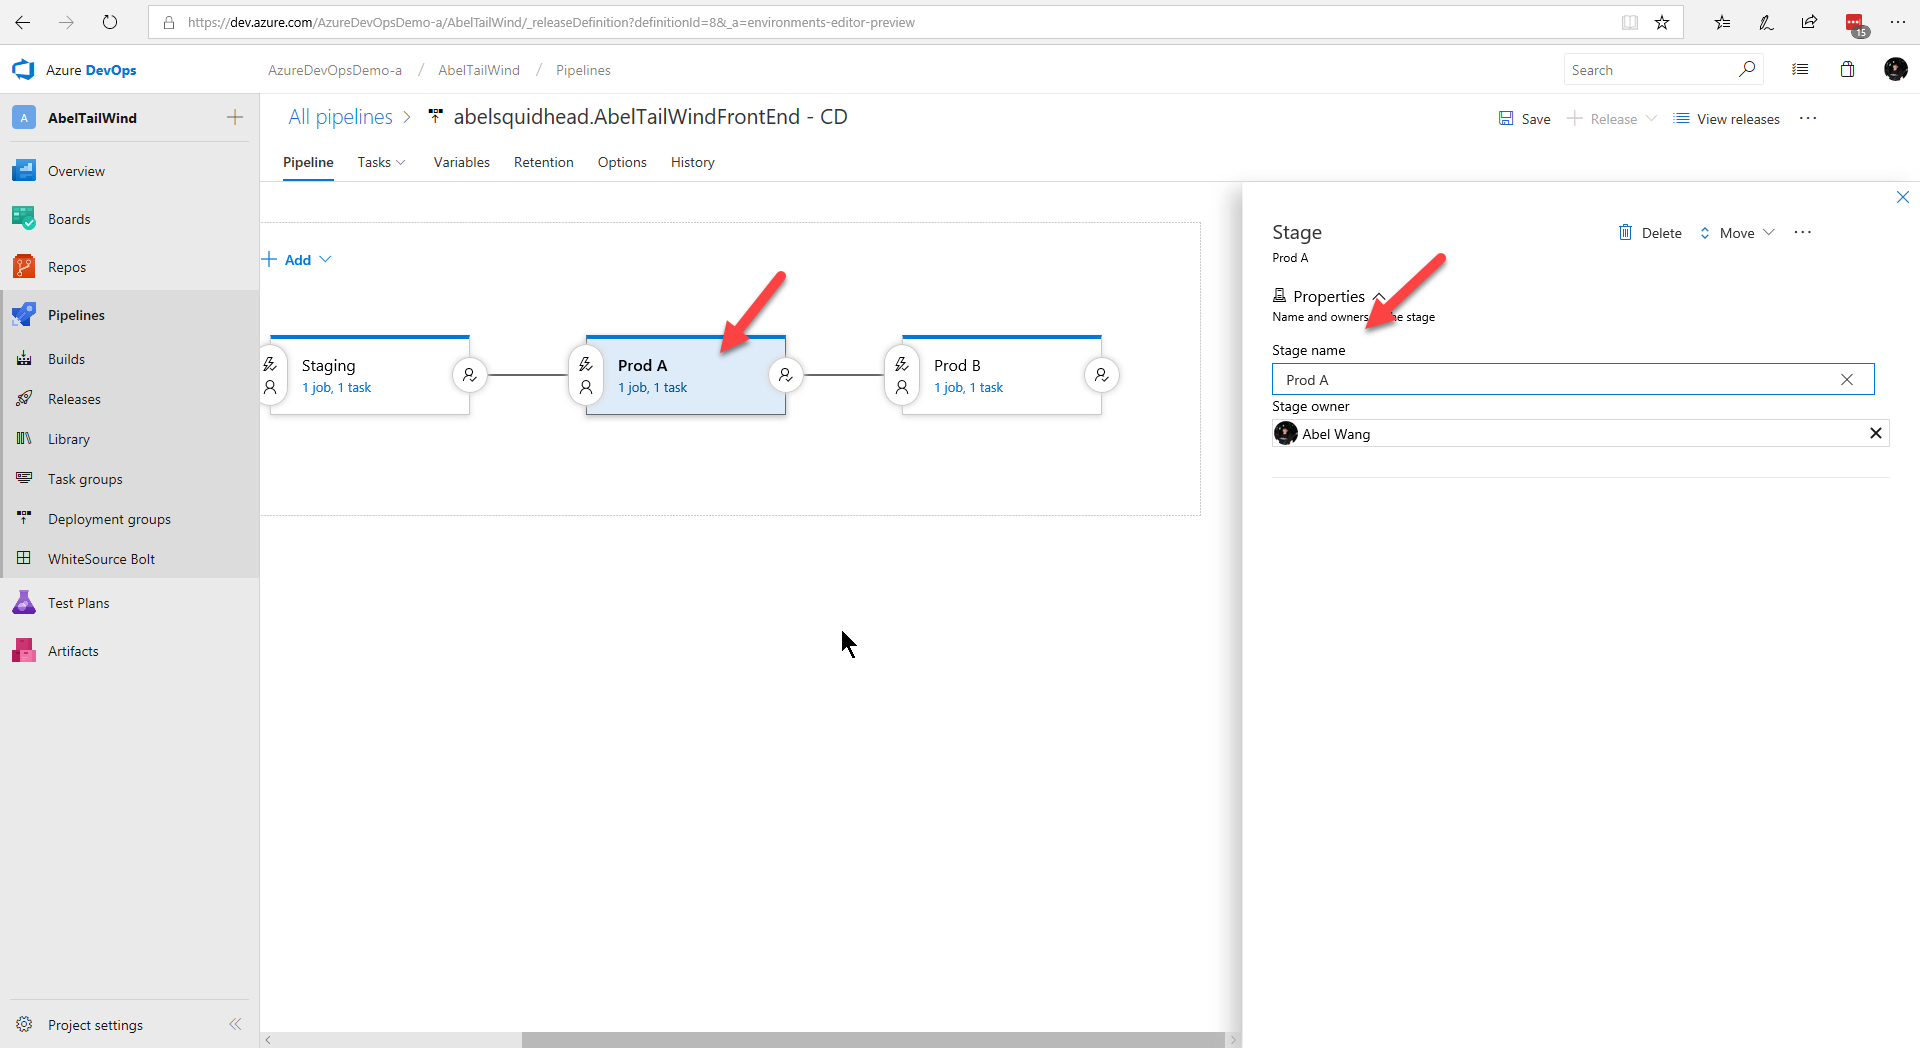The width and height of the screenshot is (1920, 1048).
Task: Click the Releases rocket icon
Action: [x=24, y=399]
